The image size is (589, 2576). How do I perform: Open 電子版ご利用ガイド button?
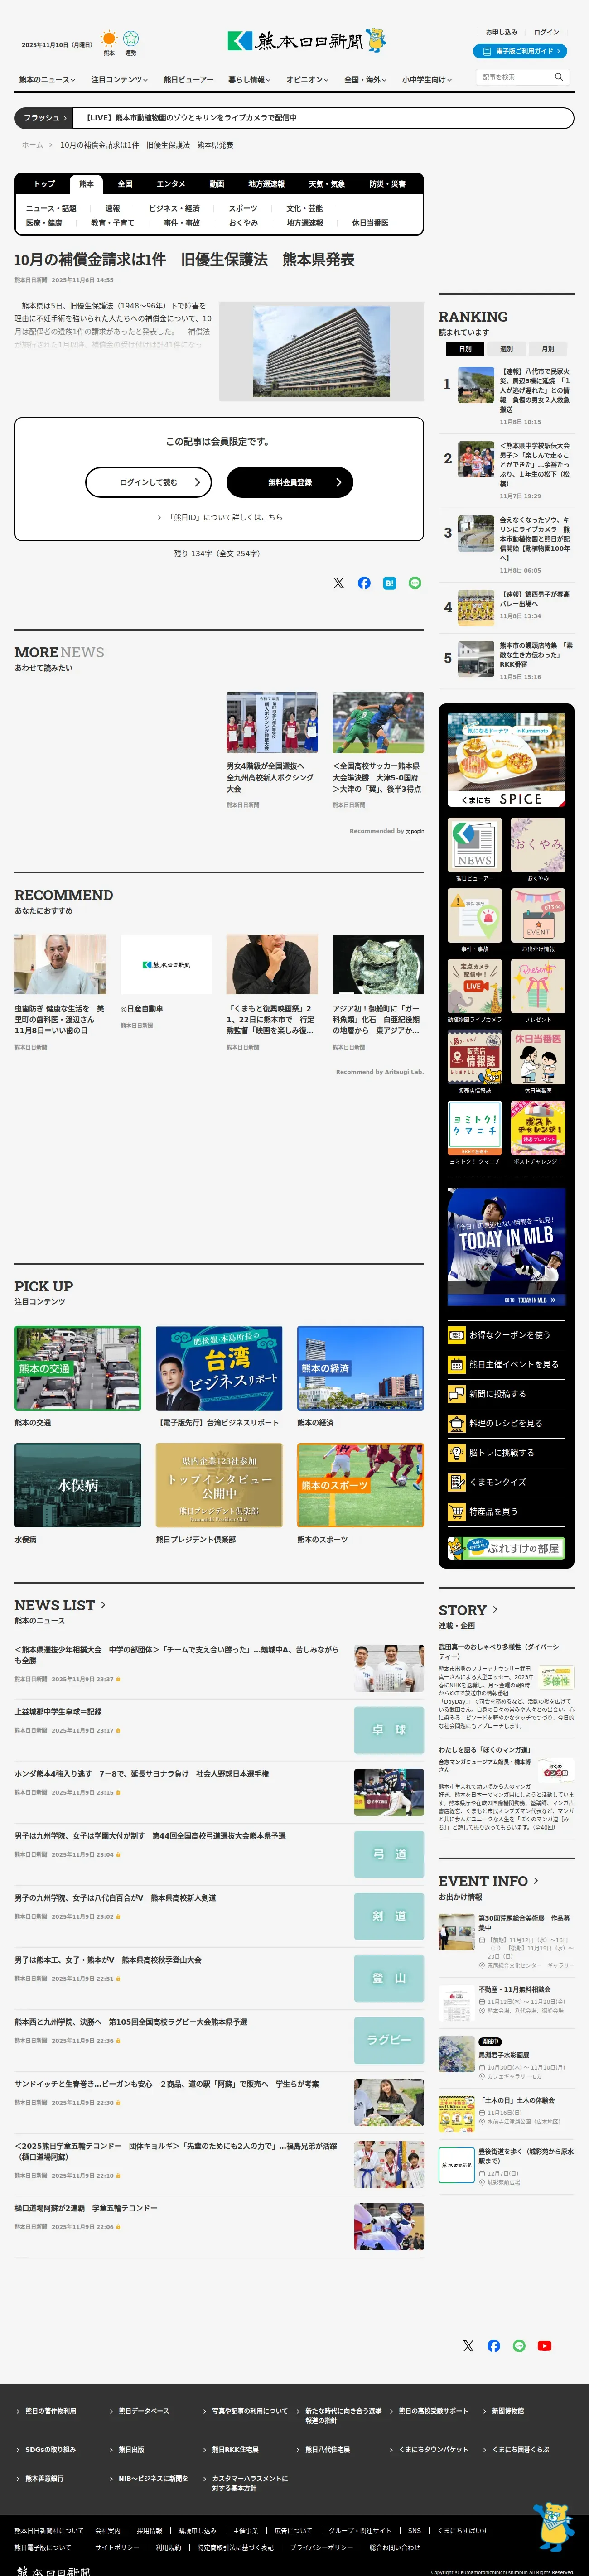(x=520, y=51)
